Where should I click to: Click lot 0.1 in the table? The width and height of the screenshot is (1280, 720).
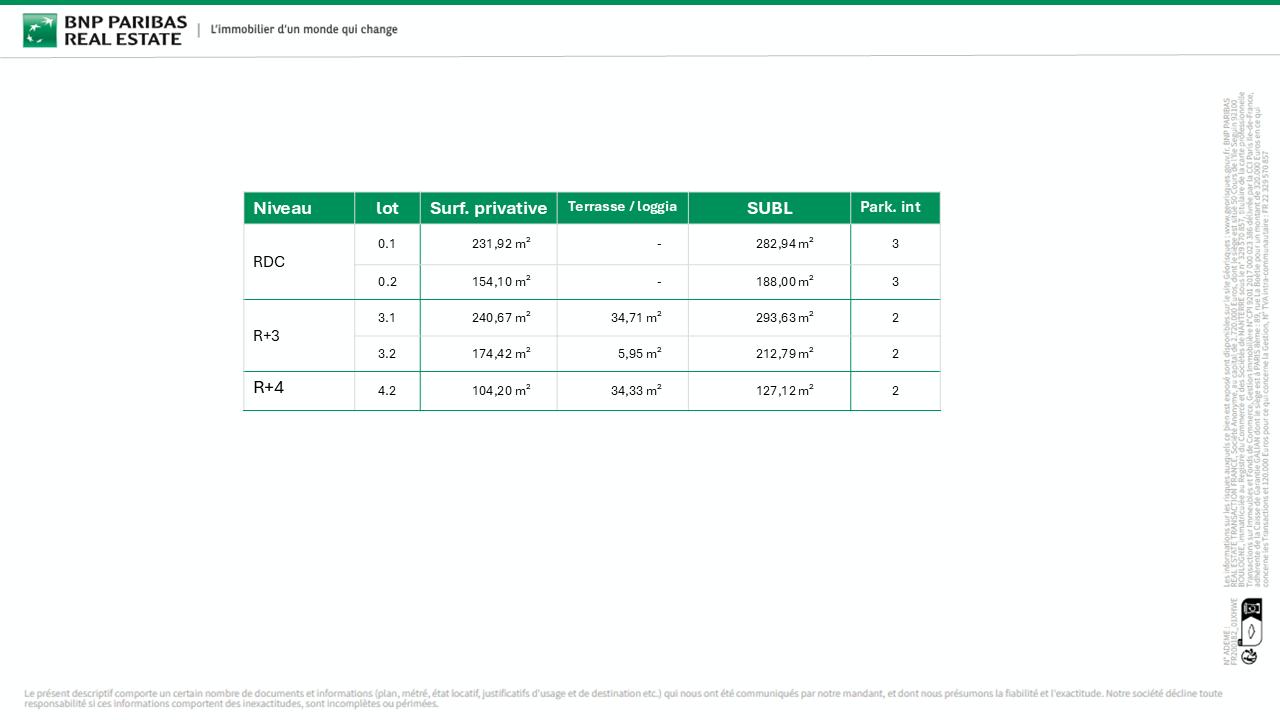[x=387, y=244]
